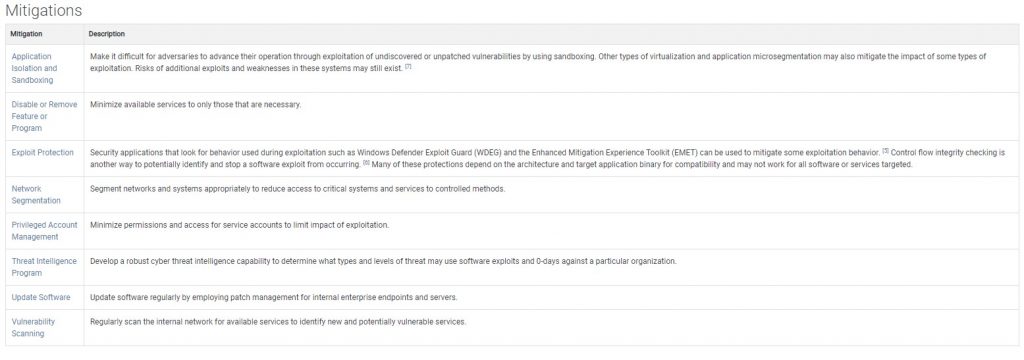Open the Disable or Remove Feature or Program mitigation
The width and height of the screenshot is (1024, 360).
(x=44, y=116)
